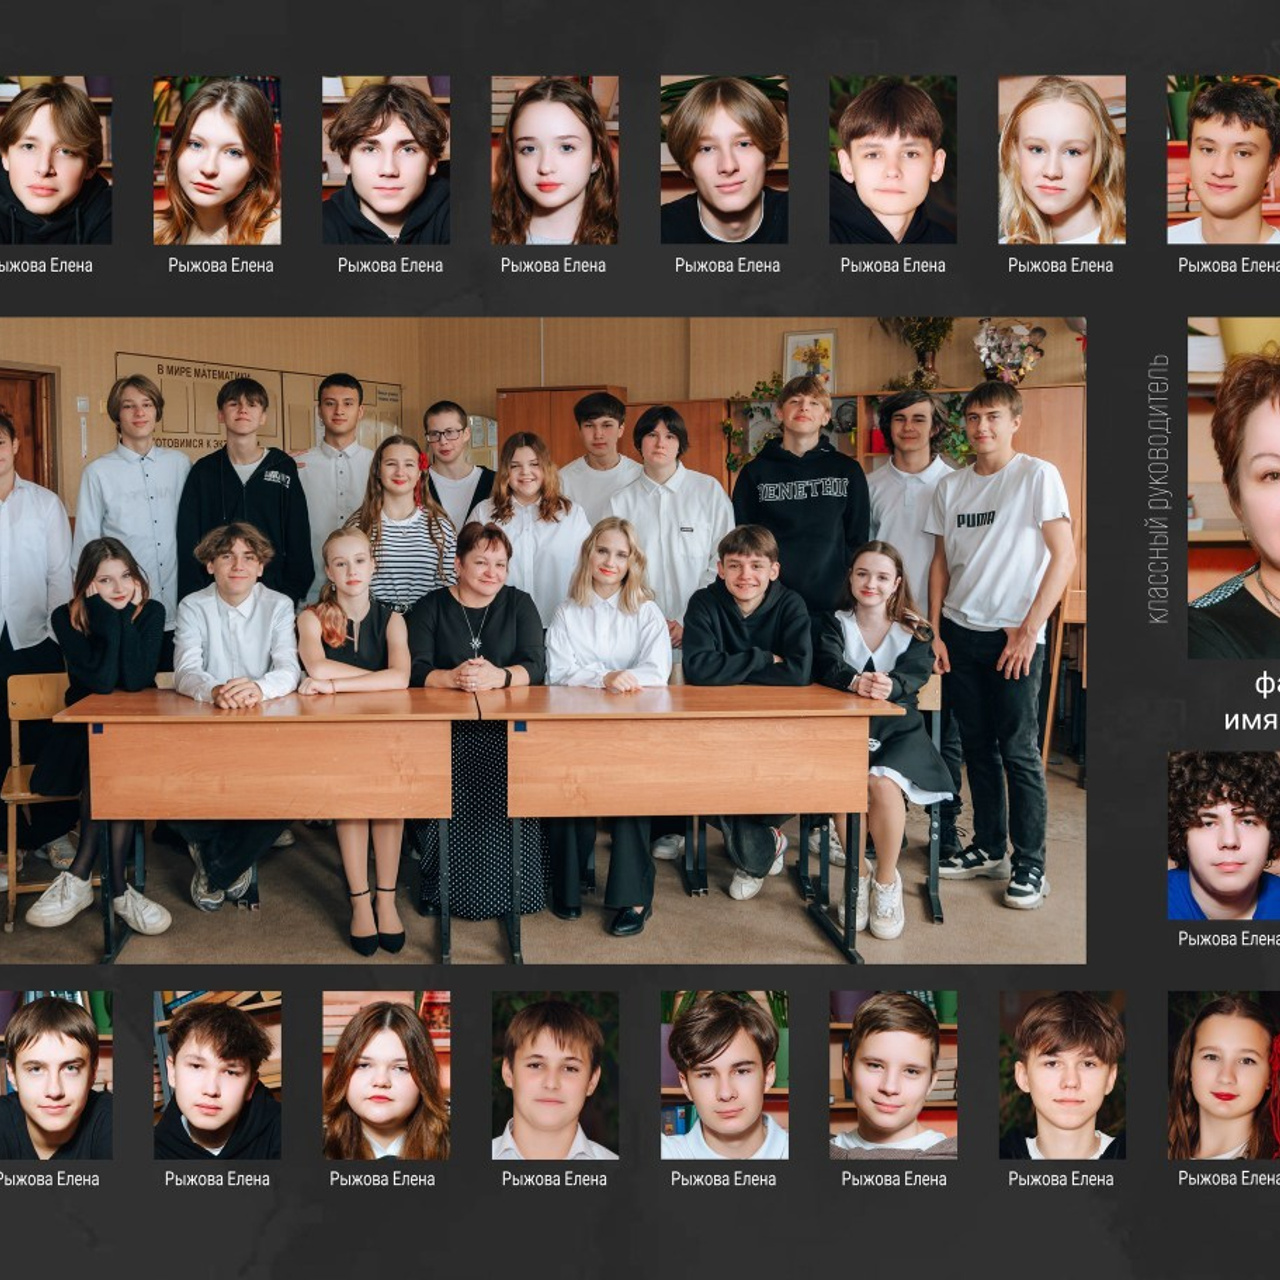Select the right-side portrait with blue shirt
Viewport: 1280px width, 1280px height.
point(1224,836)
